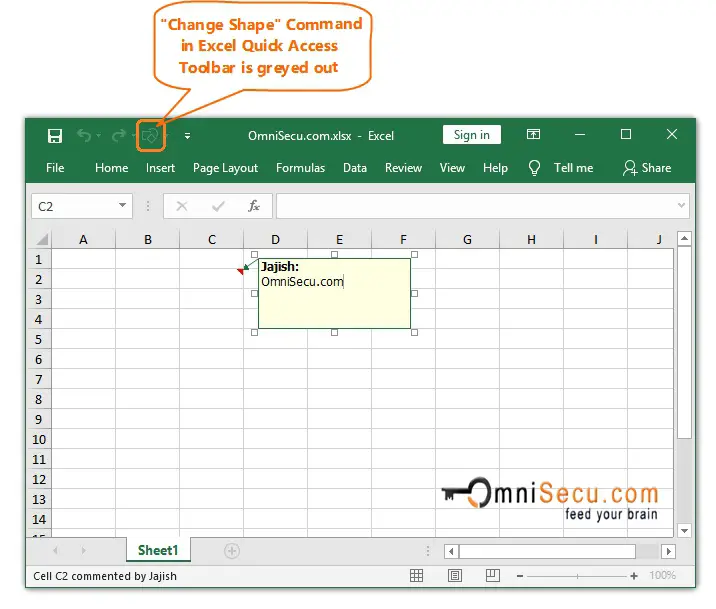Minimize the Excel window
Viewport: 716px width, 609px height.
tap(580, 135)
